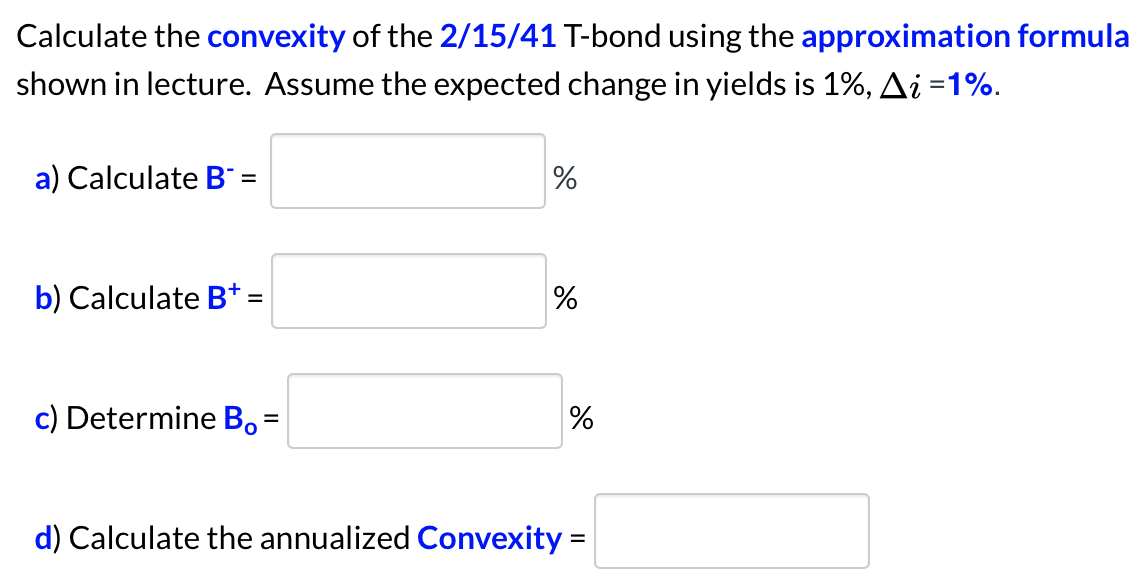Image resolution: width=1144 pixels, height=588 pixels.
Task: Open the approximation formula link
Action: (x=968, y=36)
